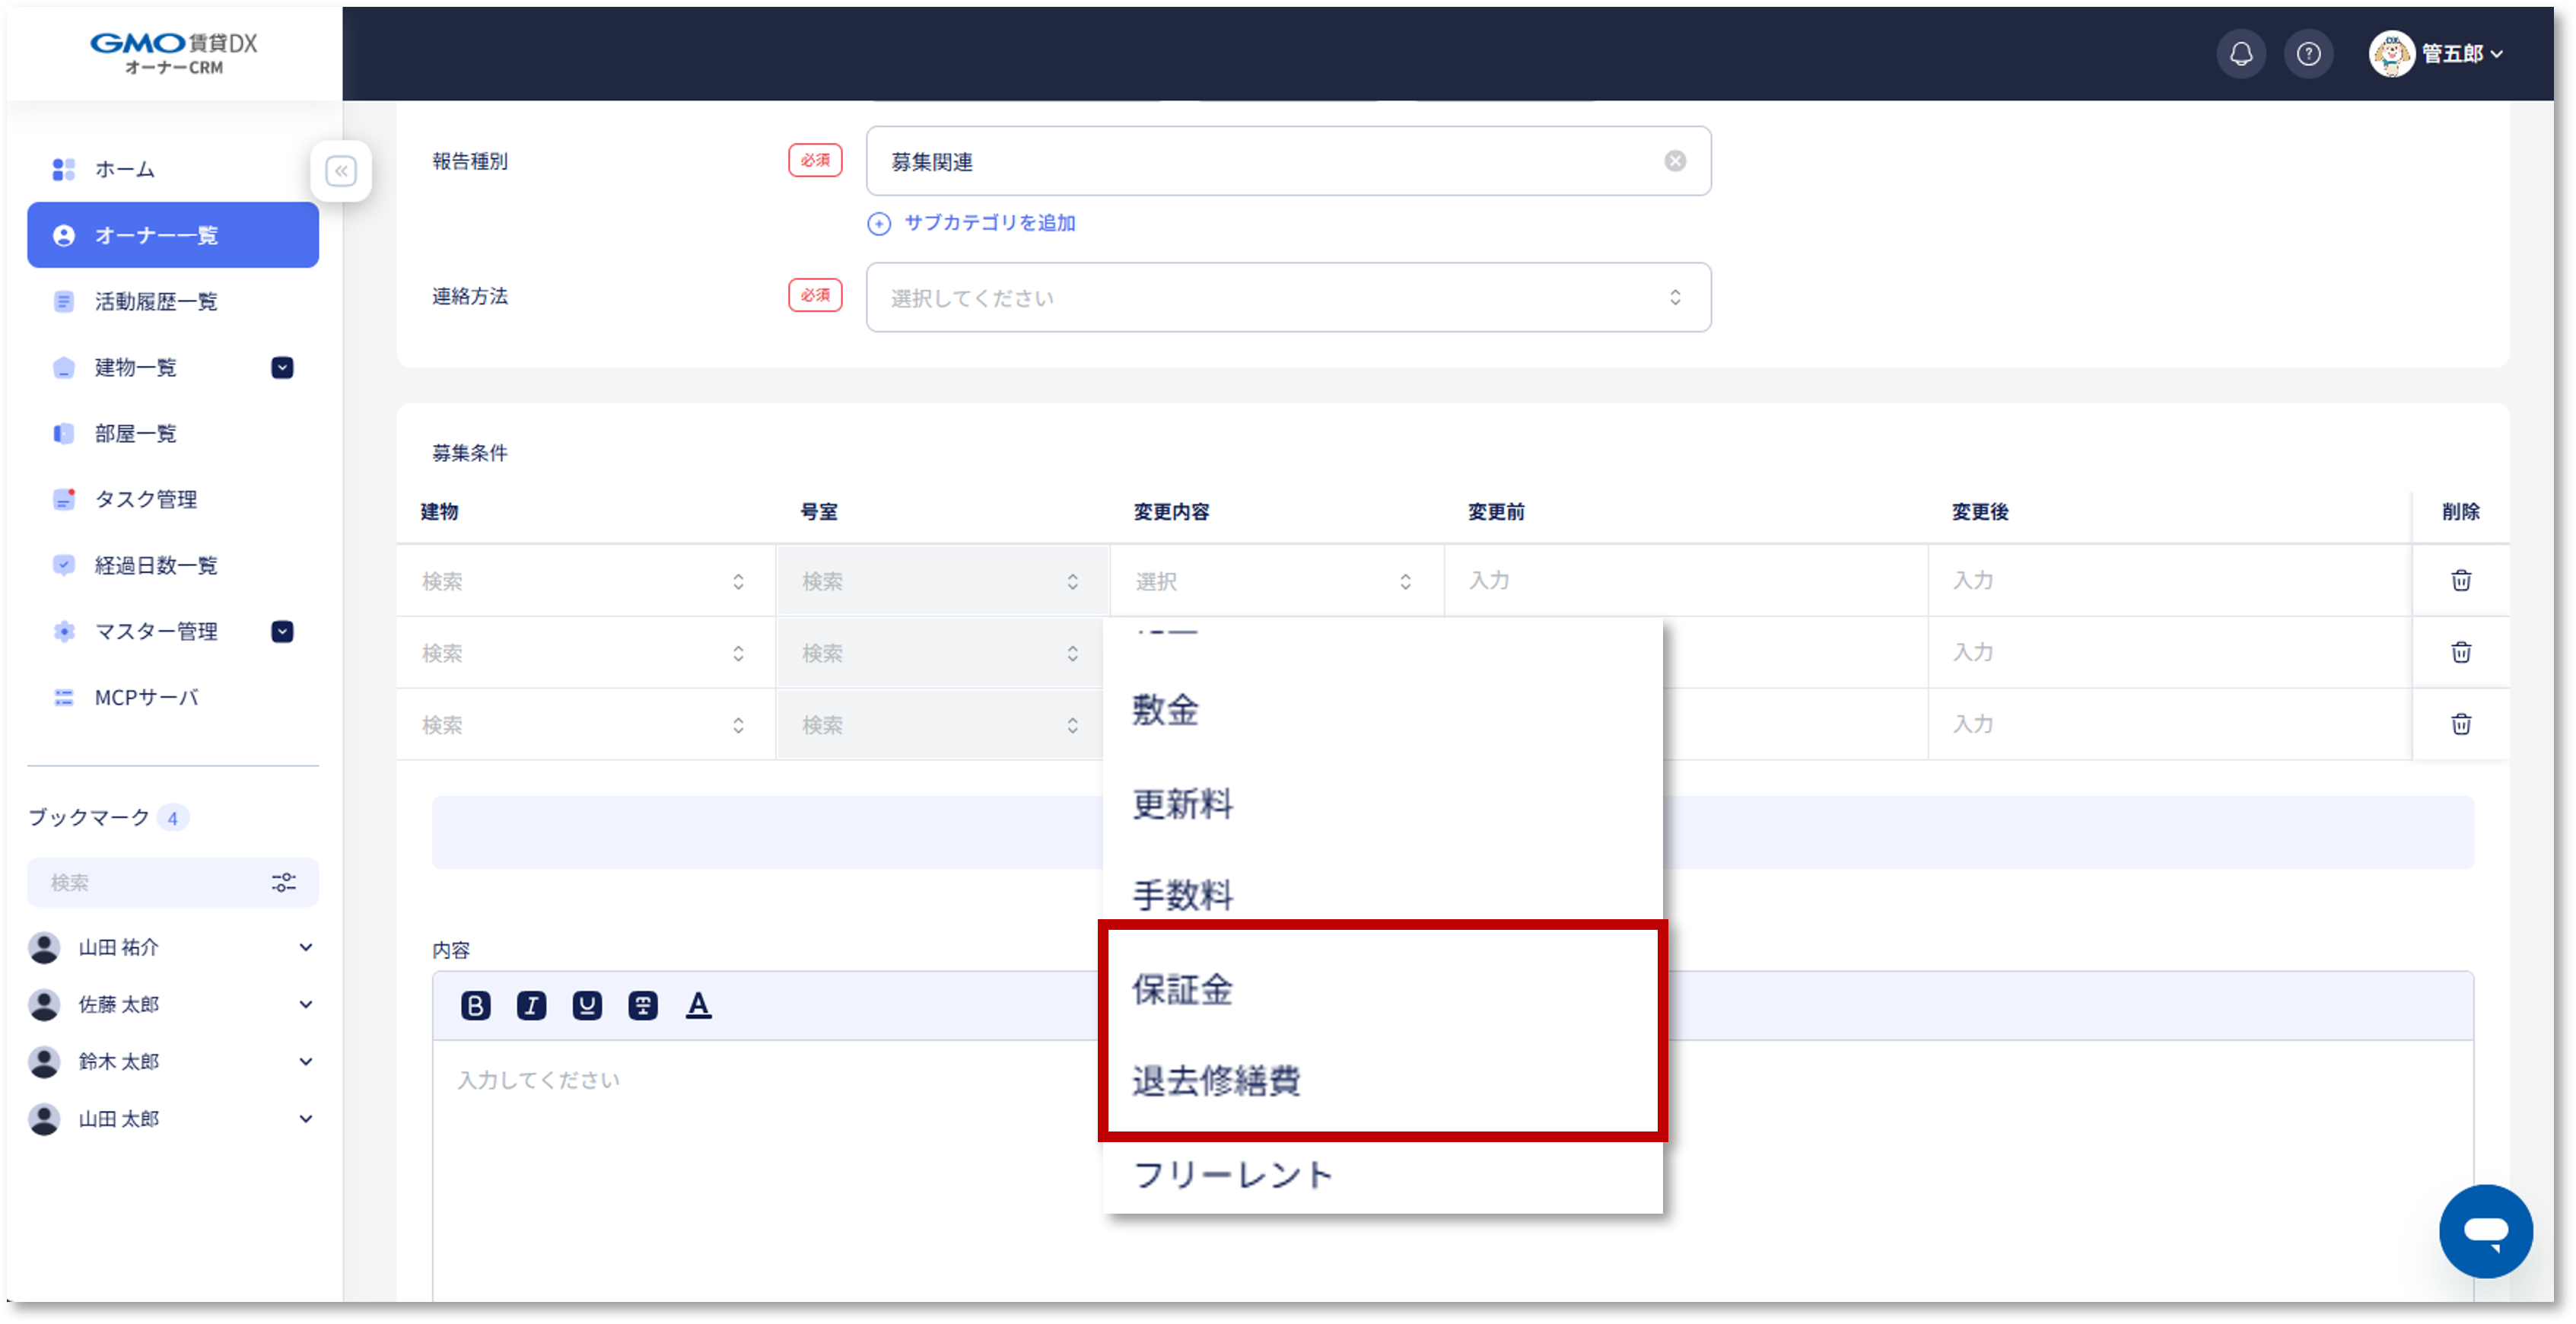The width and height of the screenshot is (2576, 1324).
Task: Go to ホーム in the sidebar
Action: 172,169
